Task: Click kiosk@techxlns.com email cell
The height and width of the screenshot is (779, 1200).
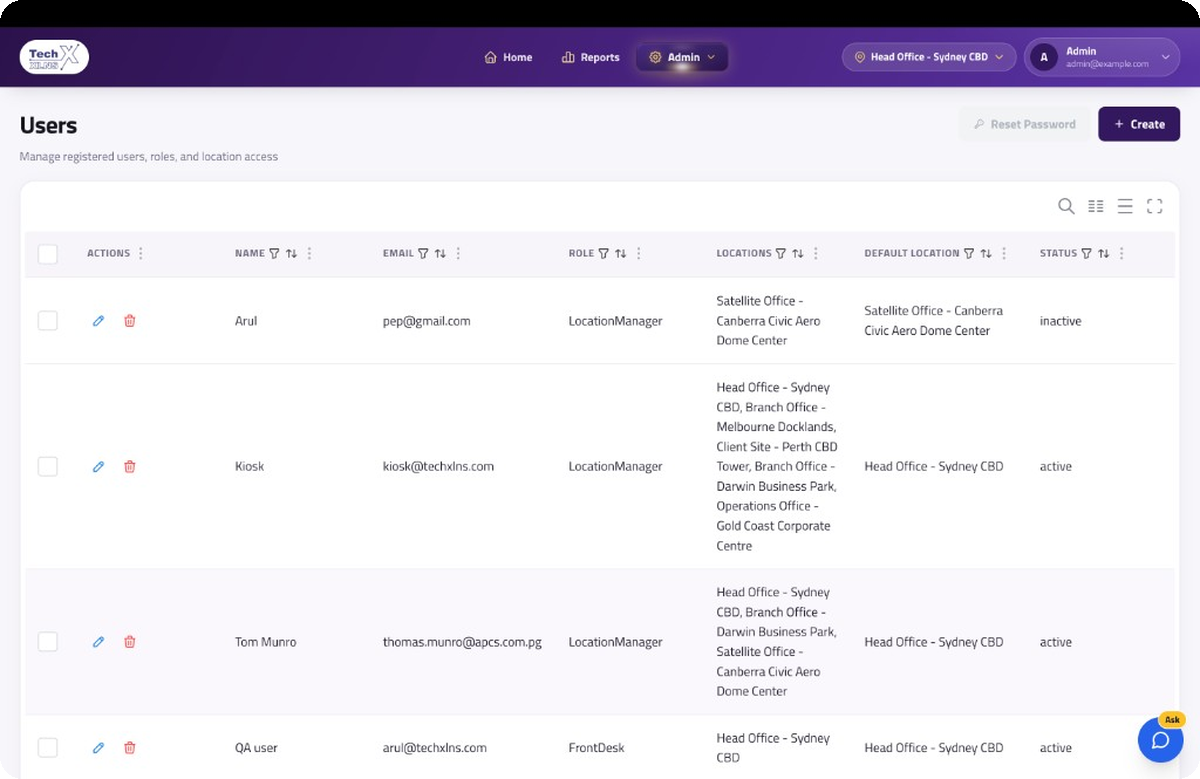Action: 438,466
